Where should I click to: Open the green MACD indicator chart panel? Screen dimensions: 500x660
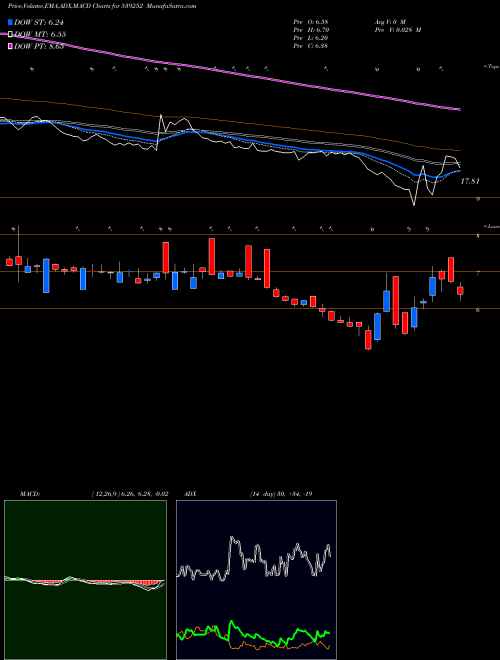[85, 580]
